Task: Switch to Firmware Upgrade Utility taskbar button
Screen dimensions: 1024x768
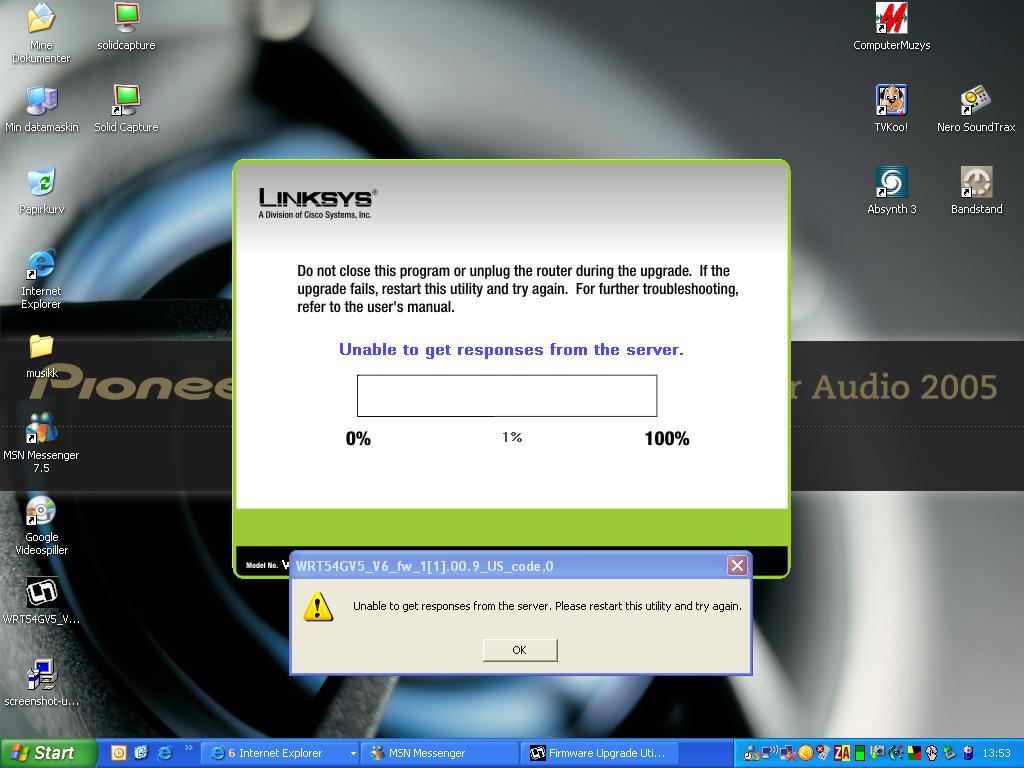Action: click(600, 753)
